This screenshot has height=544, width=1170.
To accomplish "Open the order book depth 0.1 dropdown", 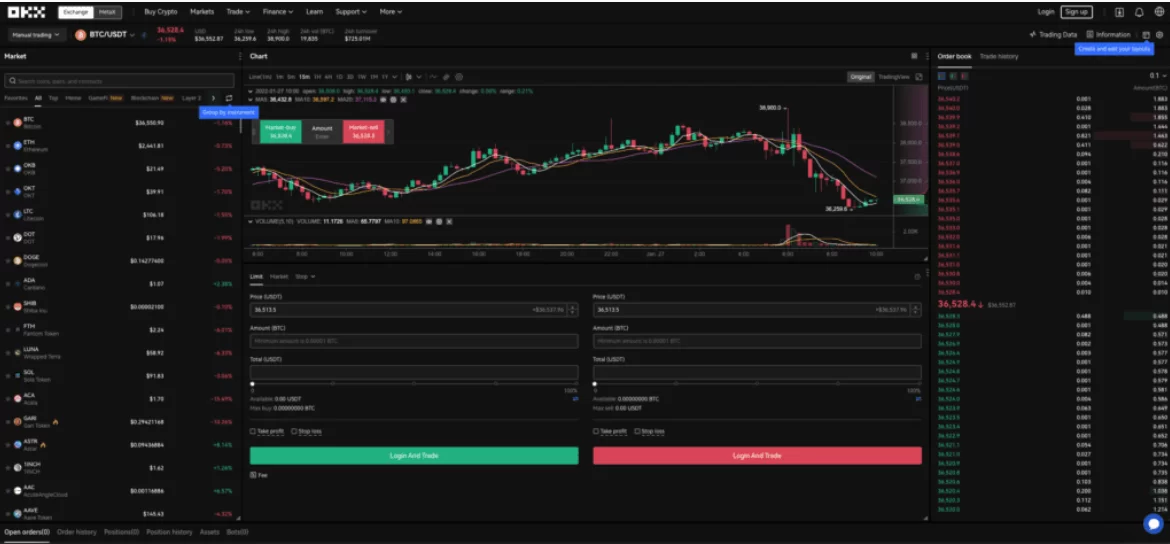I will [x=1158, y=75].
